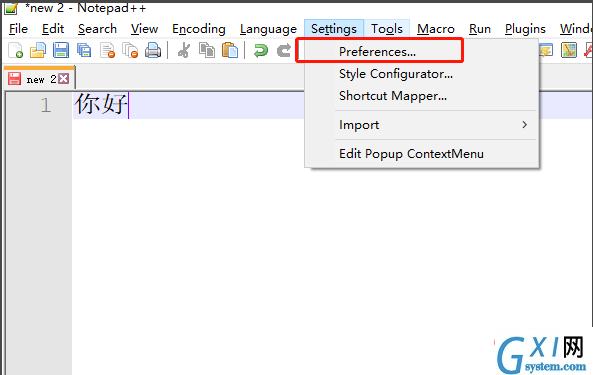Open the Plugins menu
This screenshot has width=593, height=375.
tap(525, 29)
